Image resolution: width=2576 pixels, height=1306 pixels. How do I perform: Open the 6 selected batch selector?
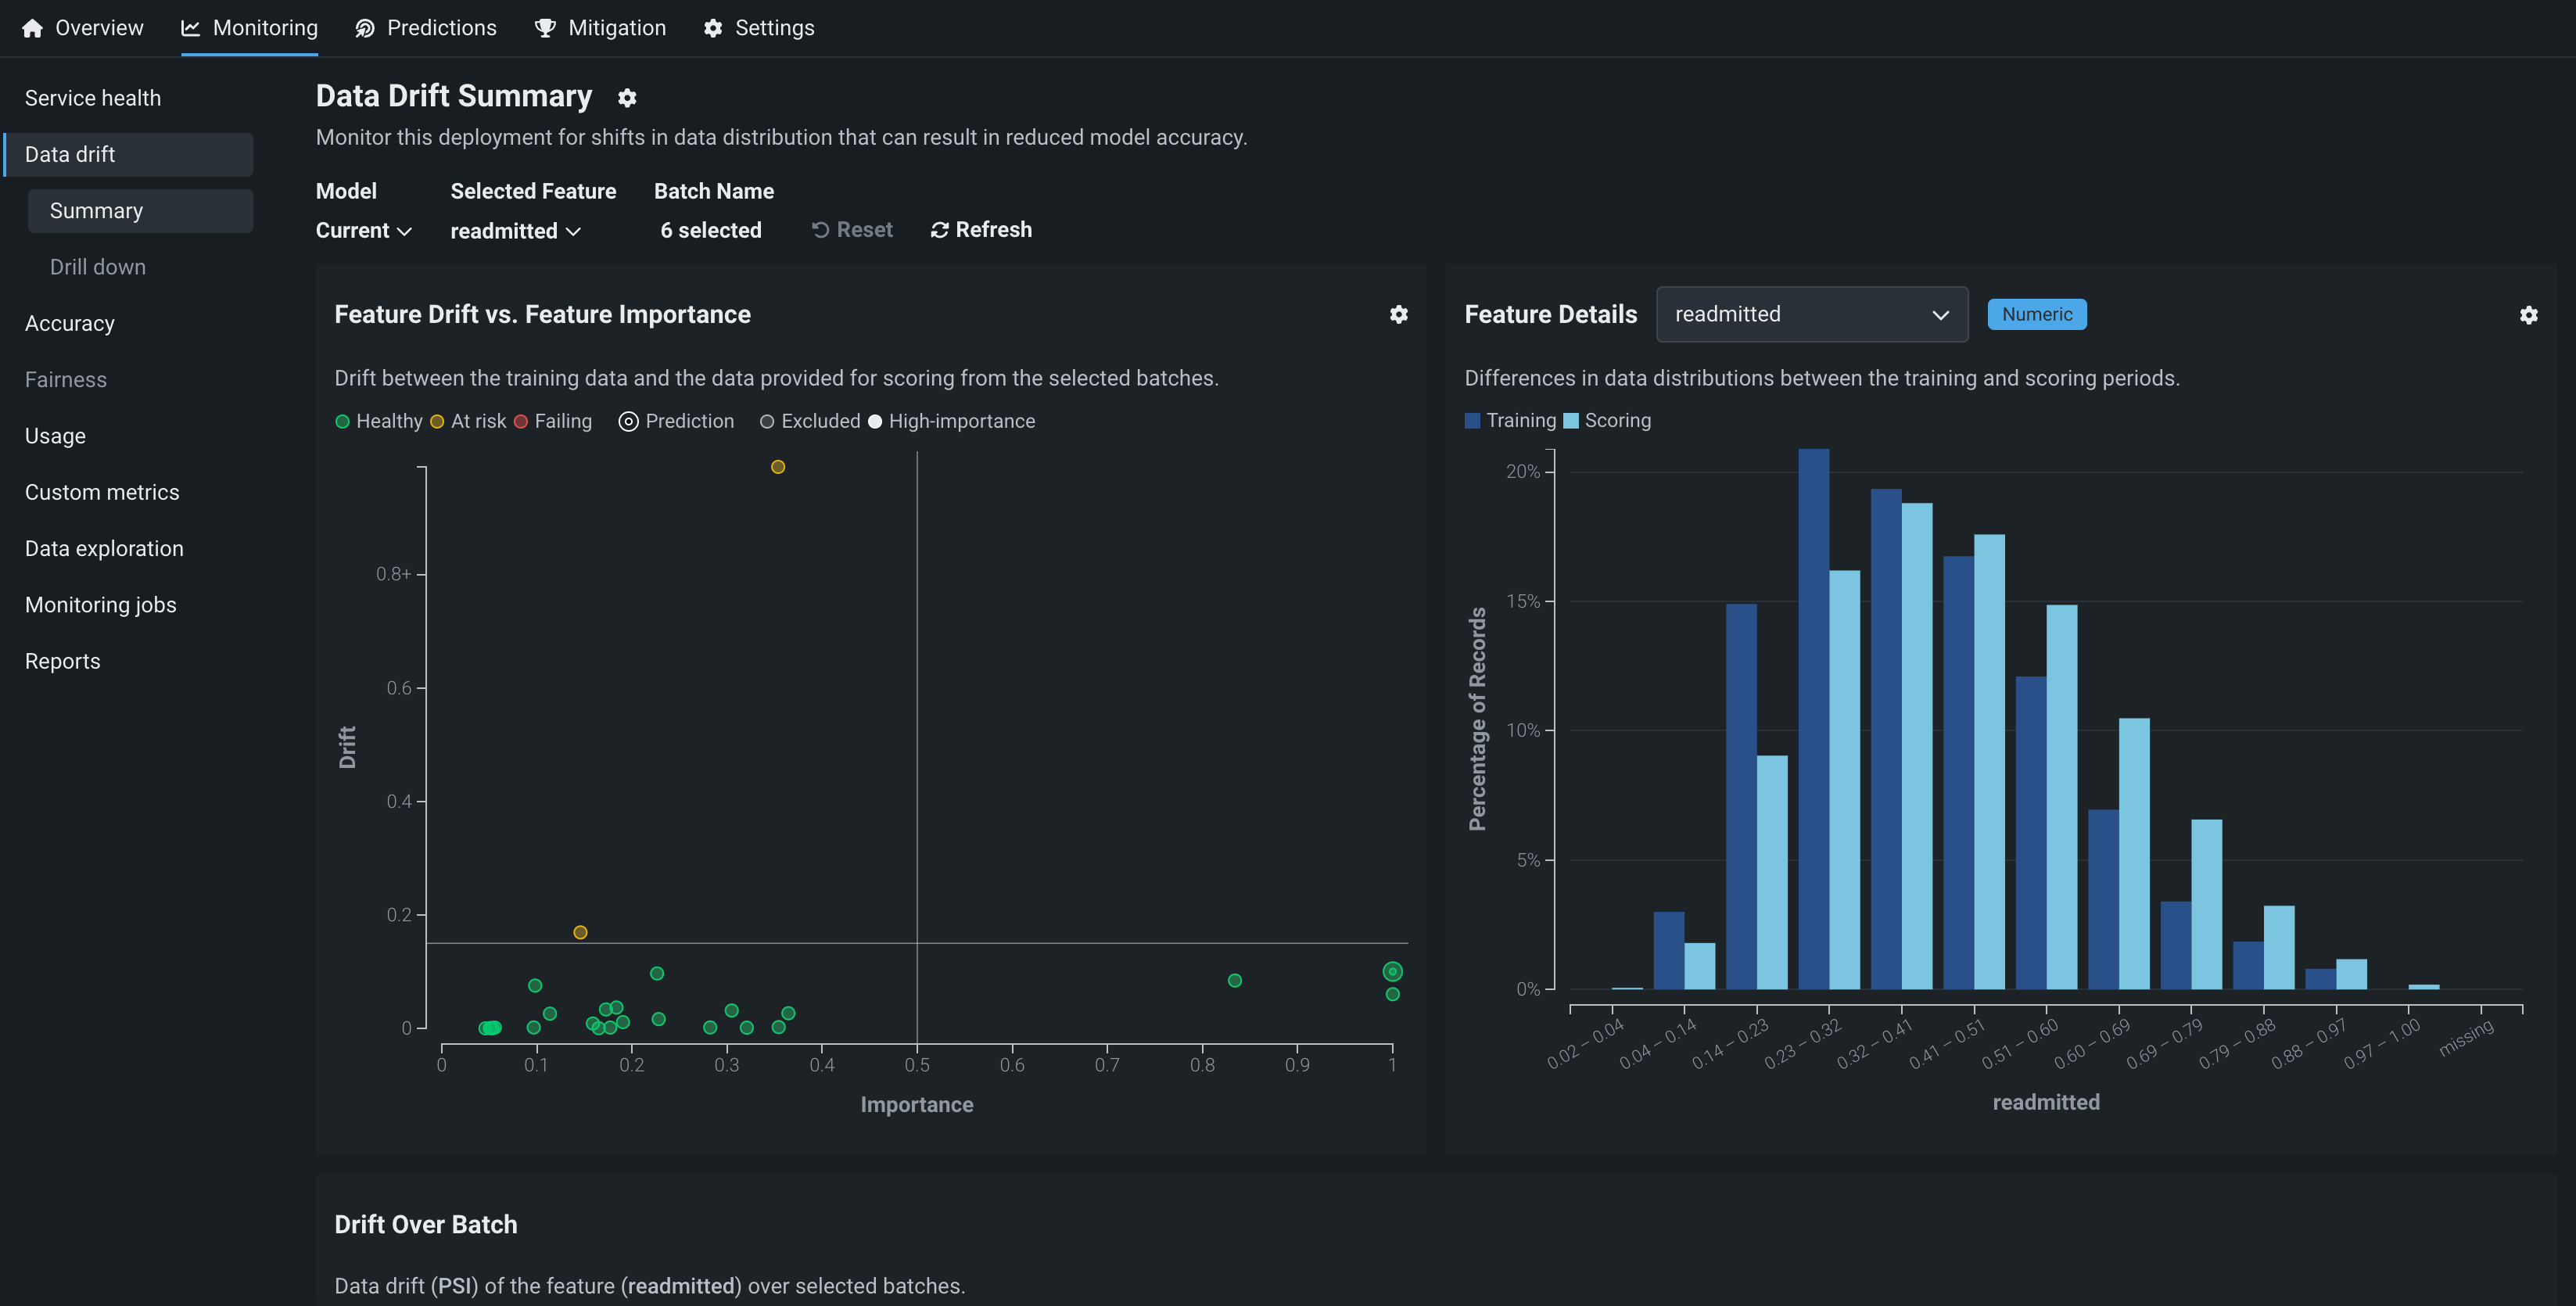(x=710, y=231)
